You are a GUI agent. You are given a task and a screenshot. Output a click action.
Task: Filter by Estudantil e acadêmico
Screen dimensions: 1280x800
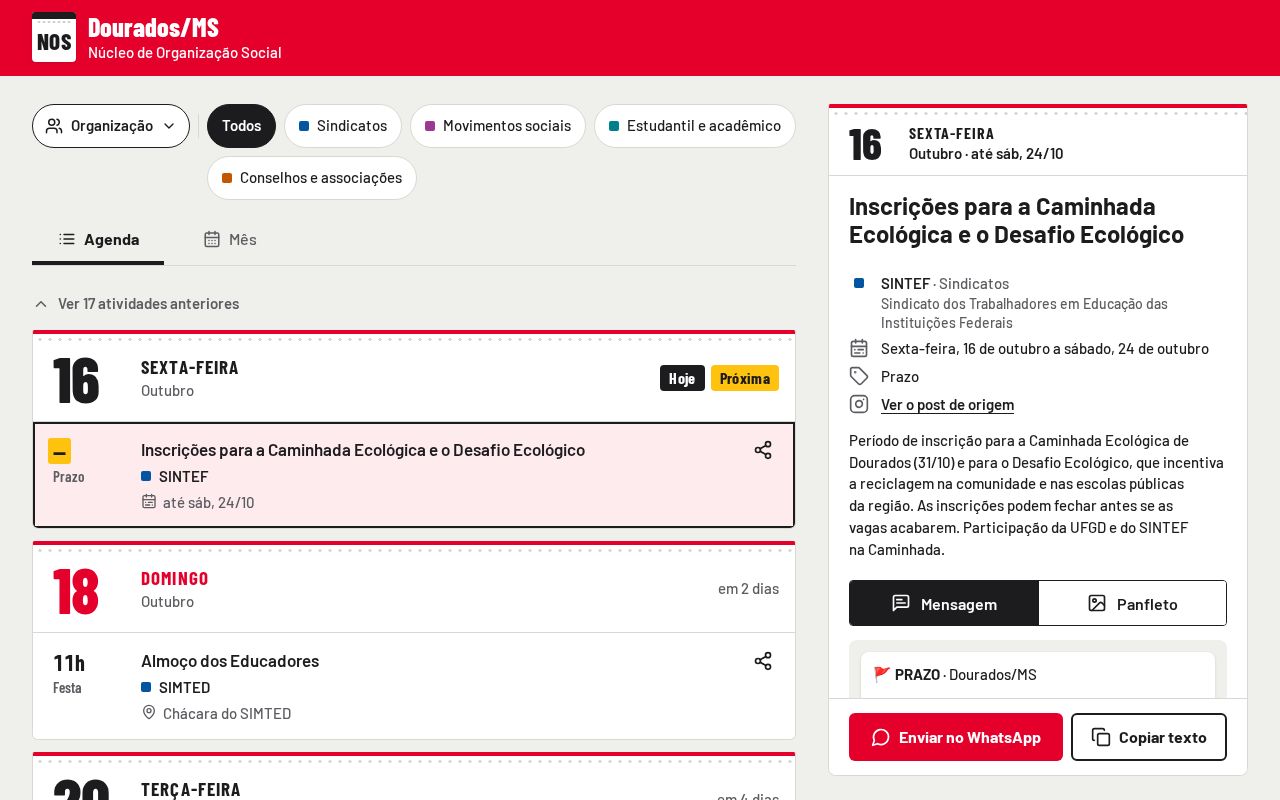point(695,126)
